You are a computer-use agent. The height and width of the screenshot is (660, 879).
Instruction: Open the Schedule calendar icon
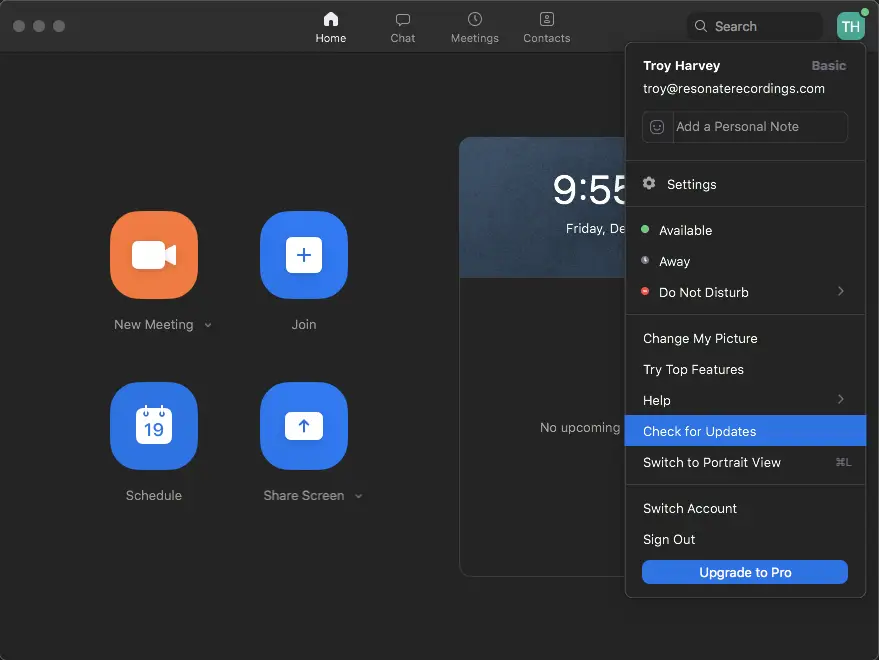[154, 426]
